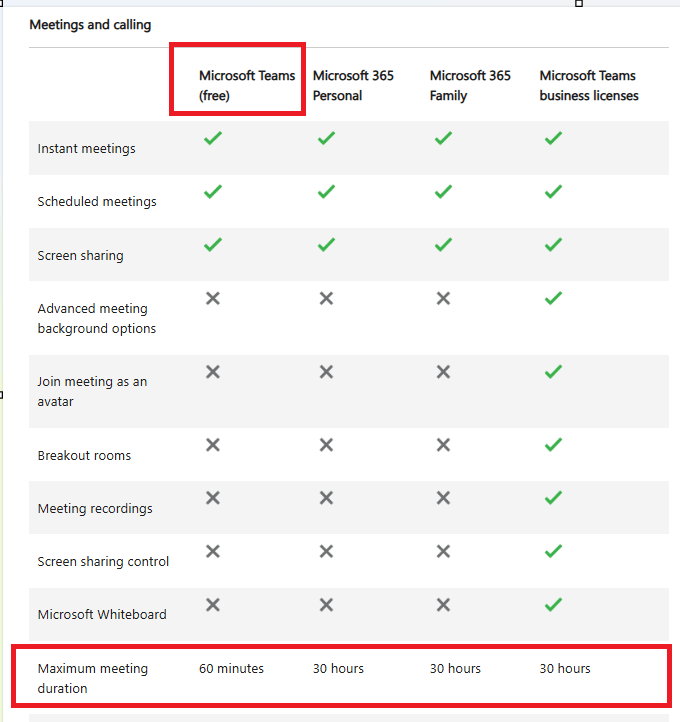Click the Breakout rooms row label
Image resolution: width=680 pixels, height=722 pixels.
pos(84,455)
